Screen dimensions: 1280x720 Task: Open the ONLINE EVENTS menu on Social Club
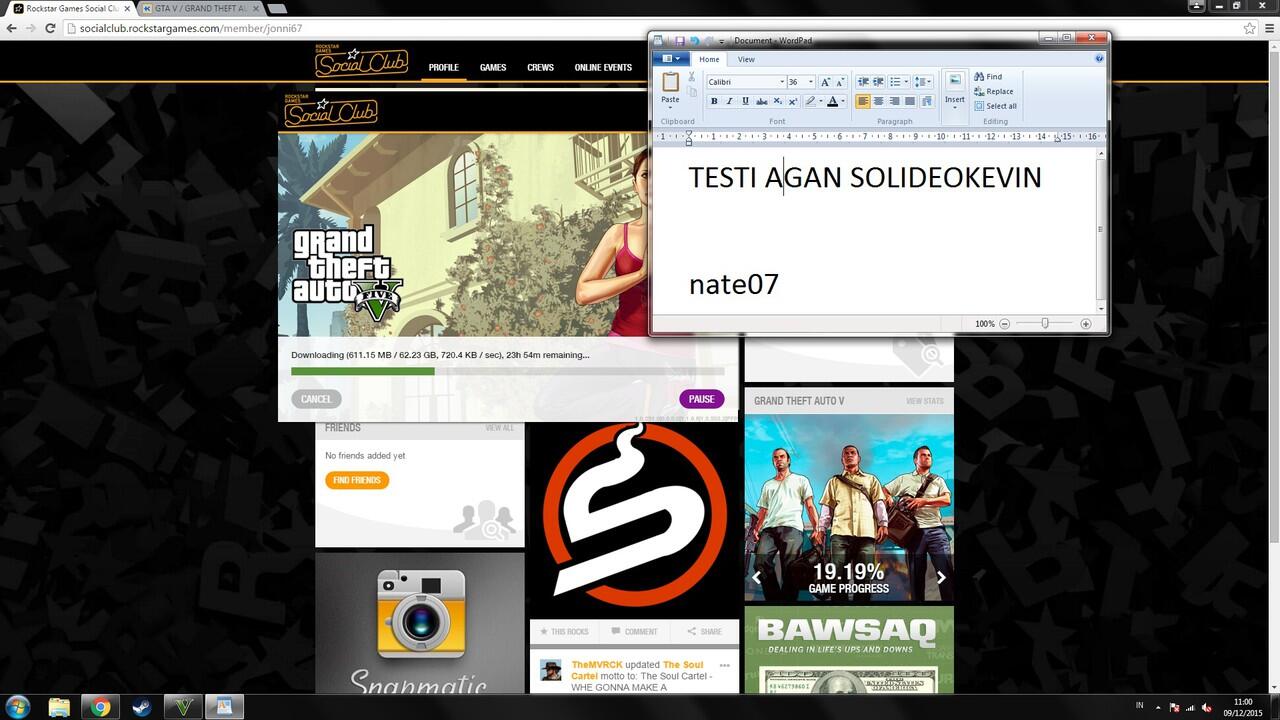603,68
